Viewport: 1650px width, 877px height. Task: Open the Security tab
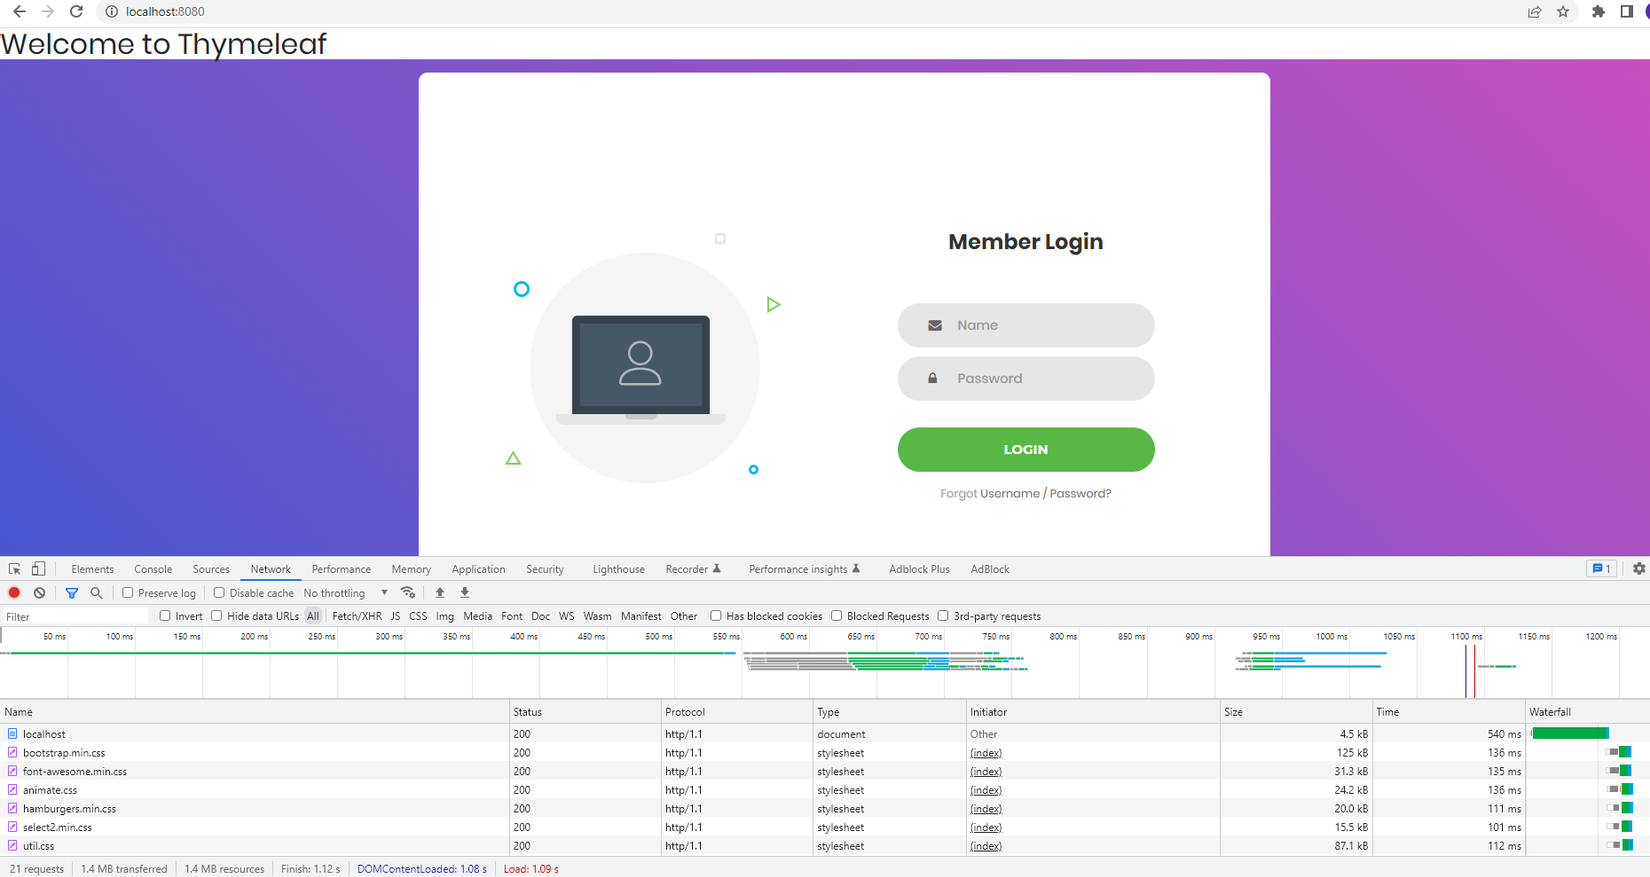[545, 569]
